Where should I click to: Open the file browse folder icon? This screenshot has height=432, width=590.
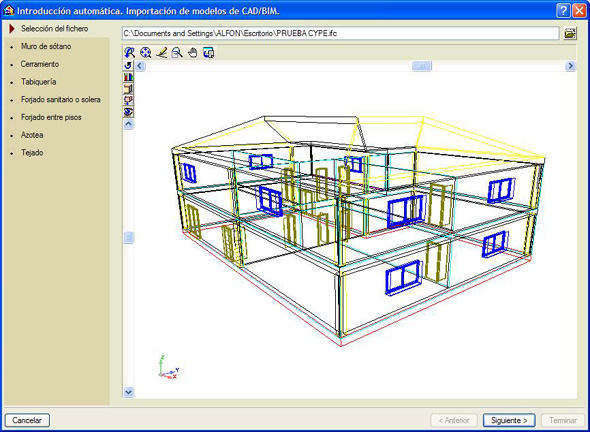(x=570, y=33)
